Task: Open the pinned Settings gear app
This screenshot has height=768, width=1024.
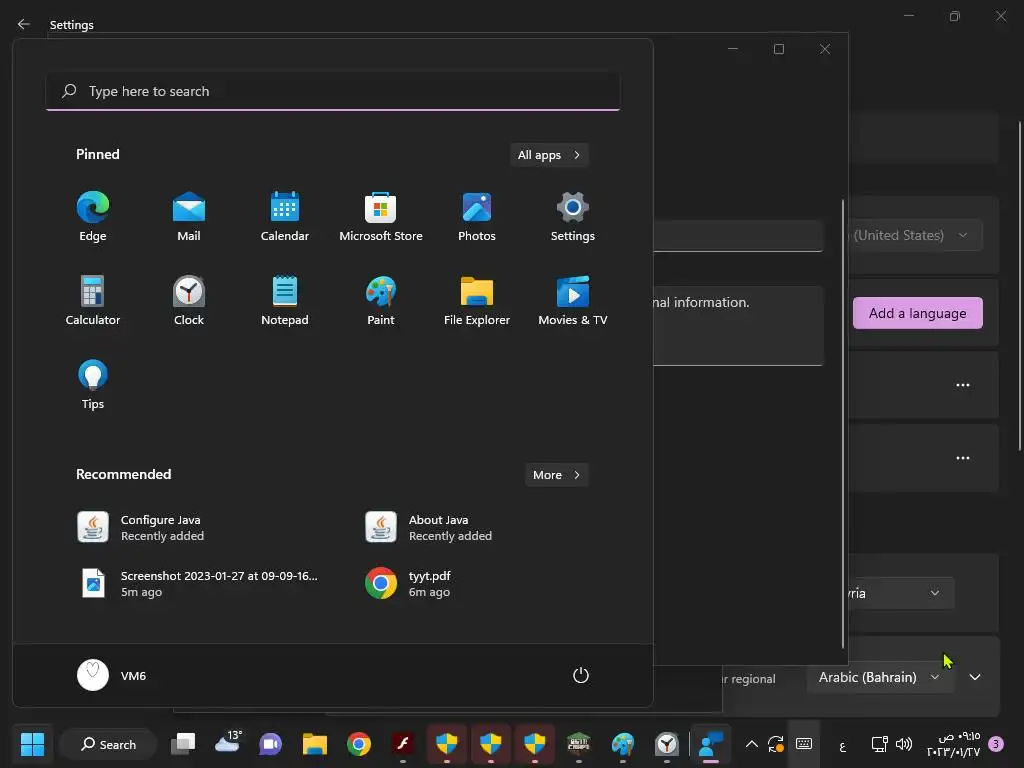Action: (x=573, y=217)
